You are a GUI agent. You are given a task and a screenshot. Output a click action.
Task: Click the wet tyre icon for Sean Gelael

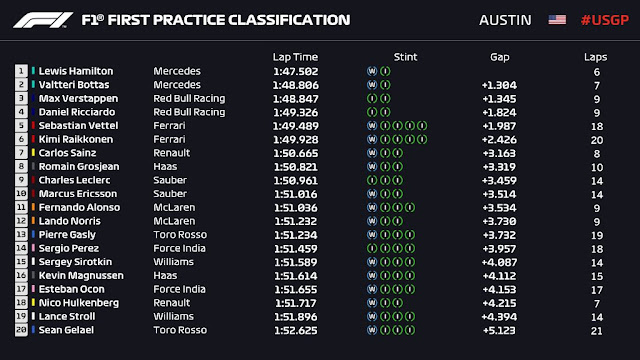[372, 330]
